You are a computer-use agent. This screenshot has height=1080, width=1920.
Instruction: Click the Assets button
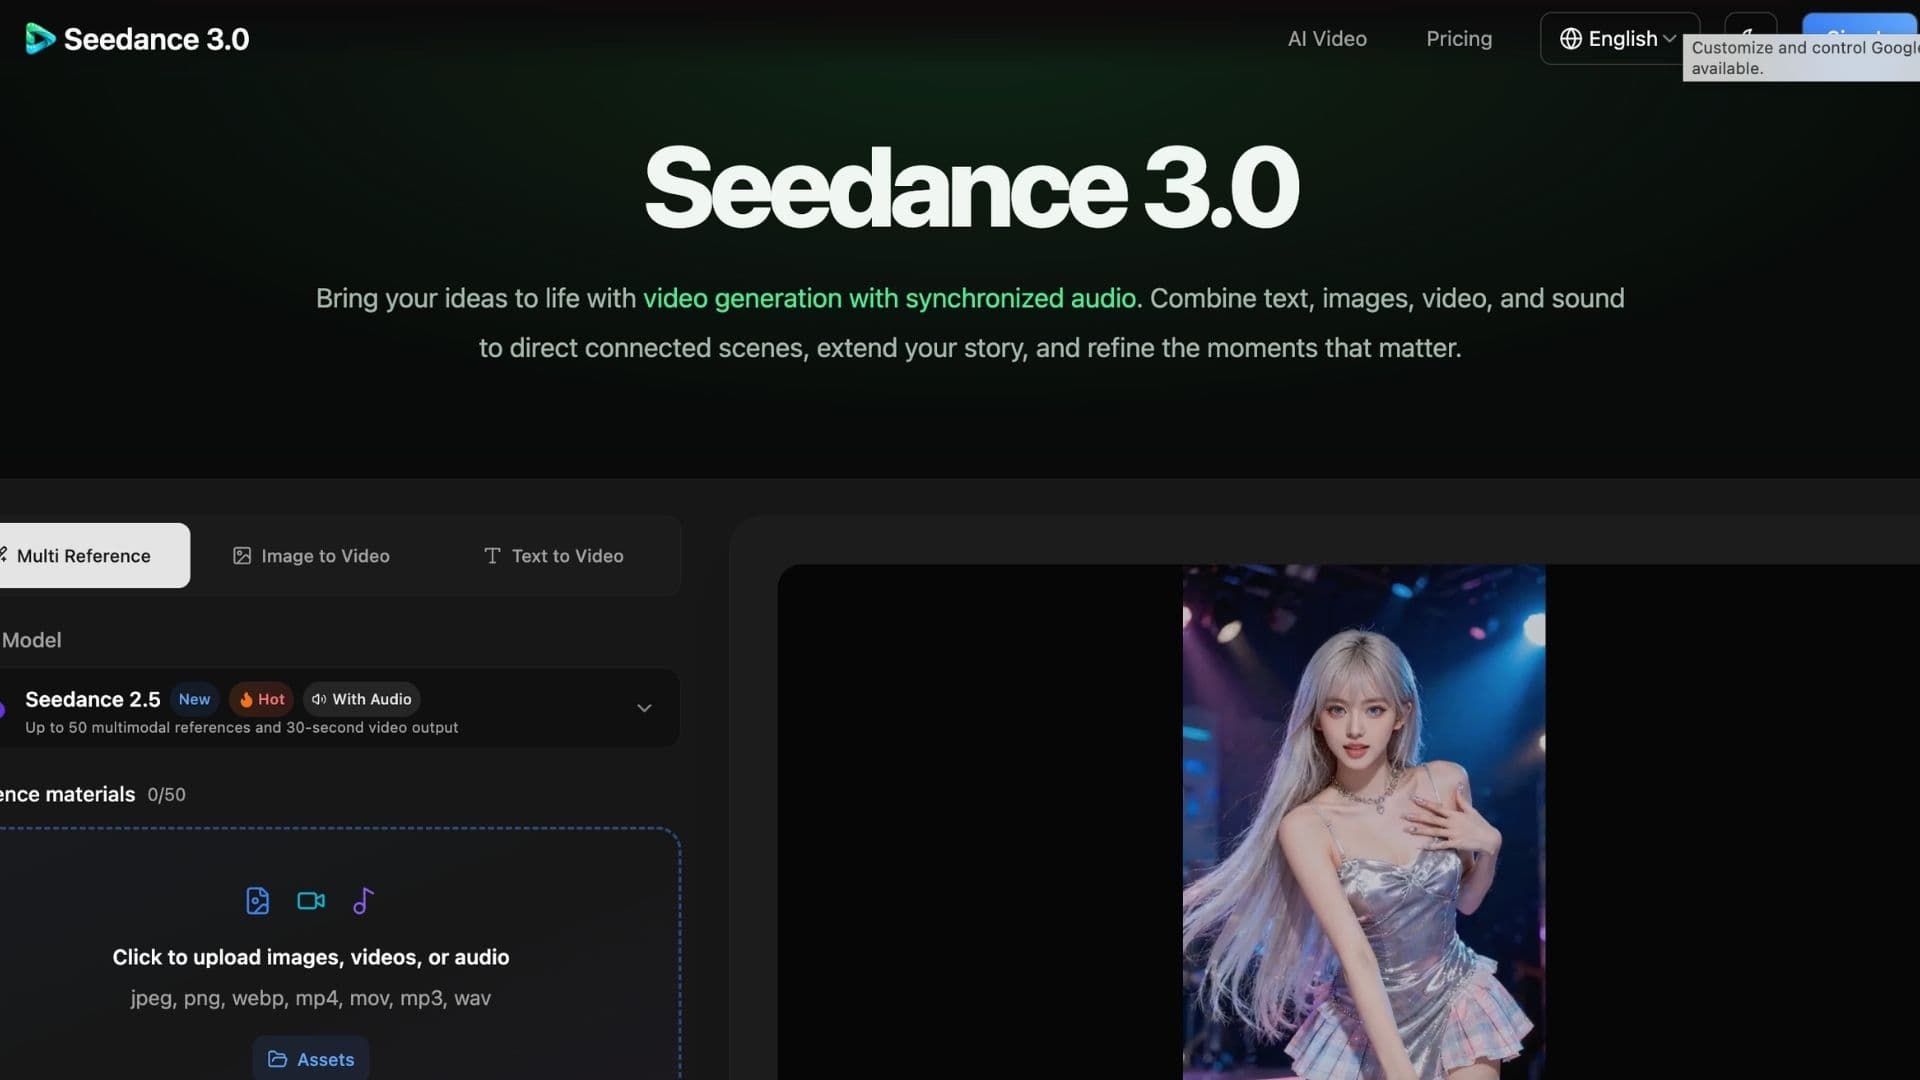point(311,1059)
